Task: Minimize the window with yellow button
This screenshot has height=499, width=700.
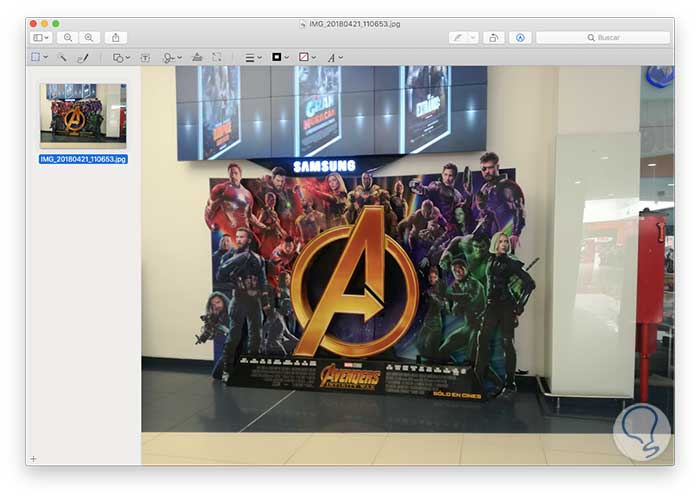Action: coord(44,24)
